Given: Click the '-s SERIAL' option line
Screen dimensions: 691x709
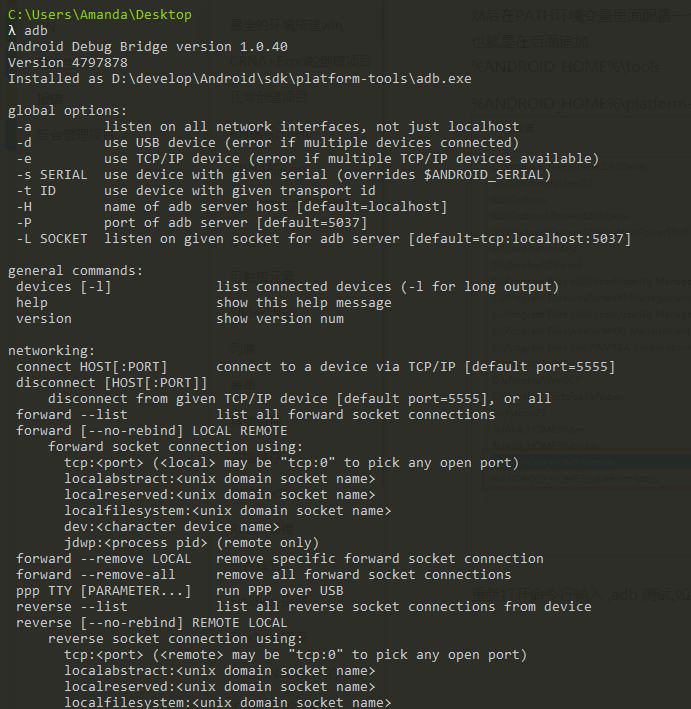Looking at the screenshot, I should 283,175.
